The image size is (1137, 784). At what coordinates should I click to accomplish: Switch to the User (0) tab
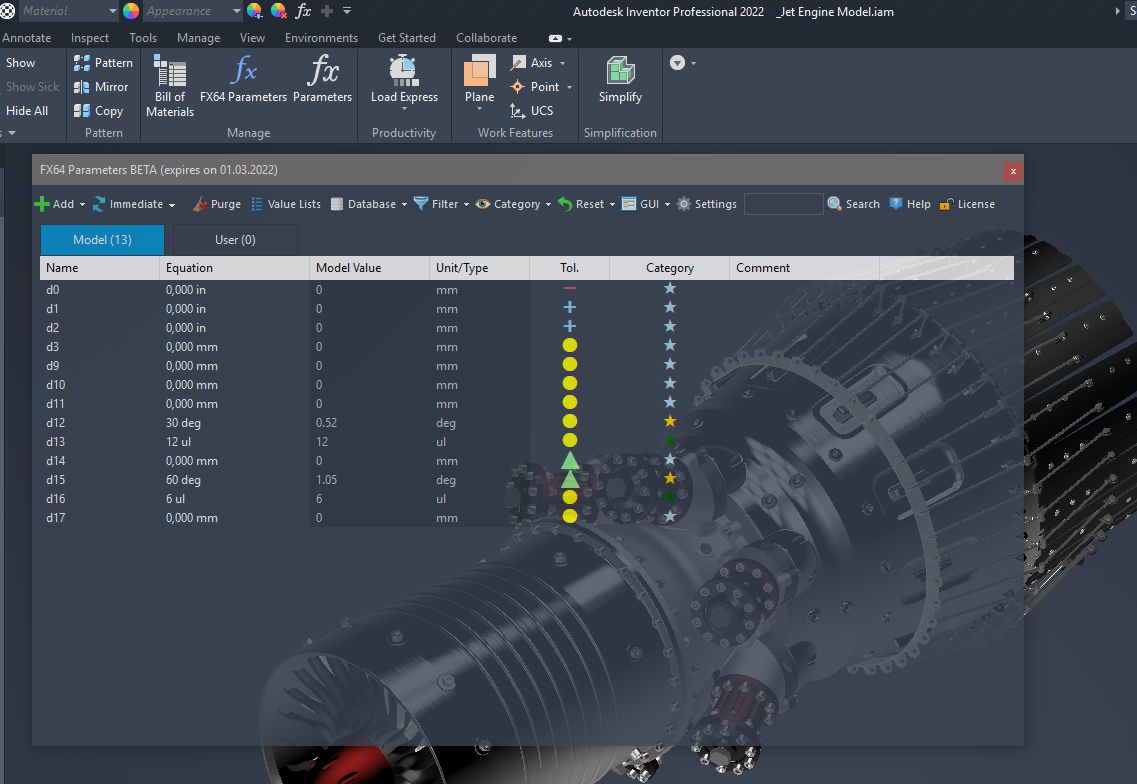click(235, 239)
